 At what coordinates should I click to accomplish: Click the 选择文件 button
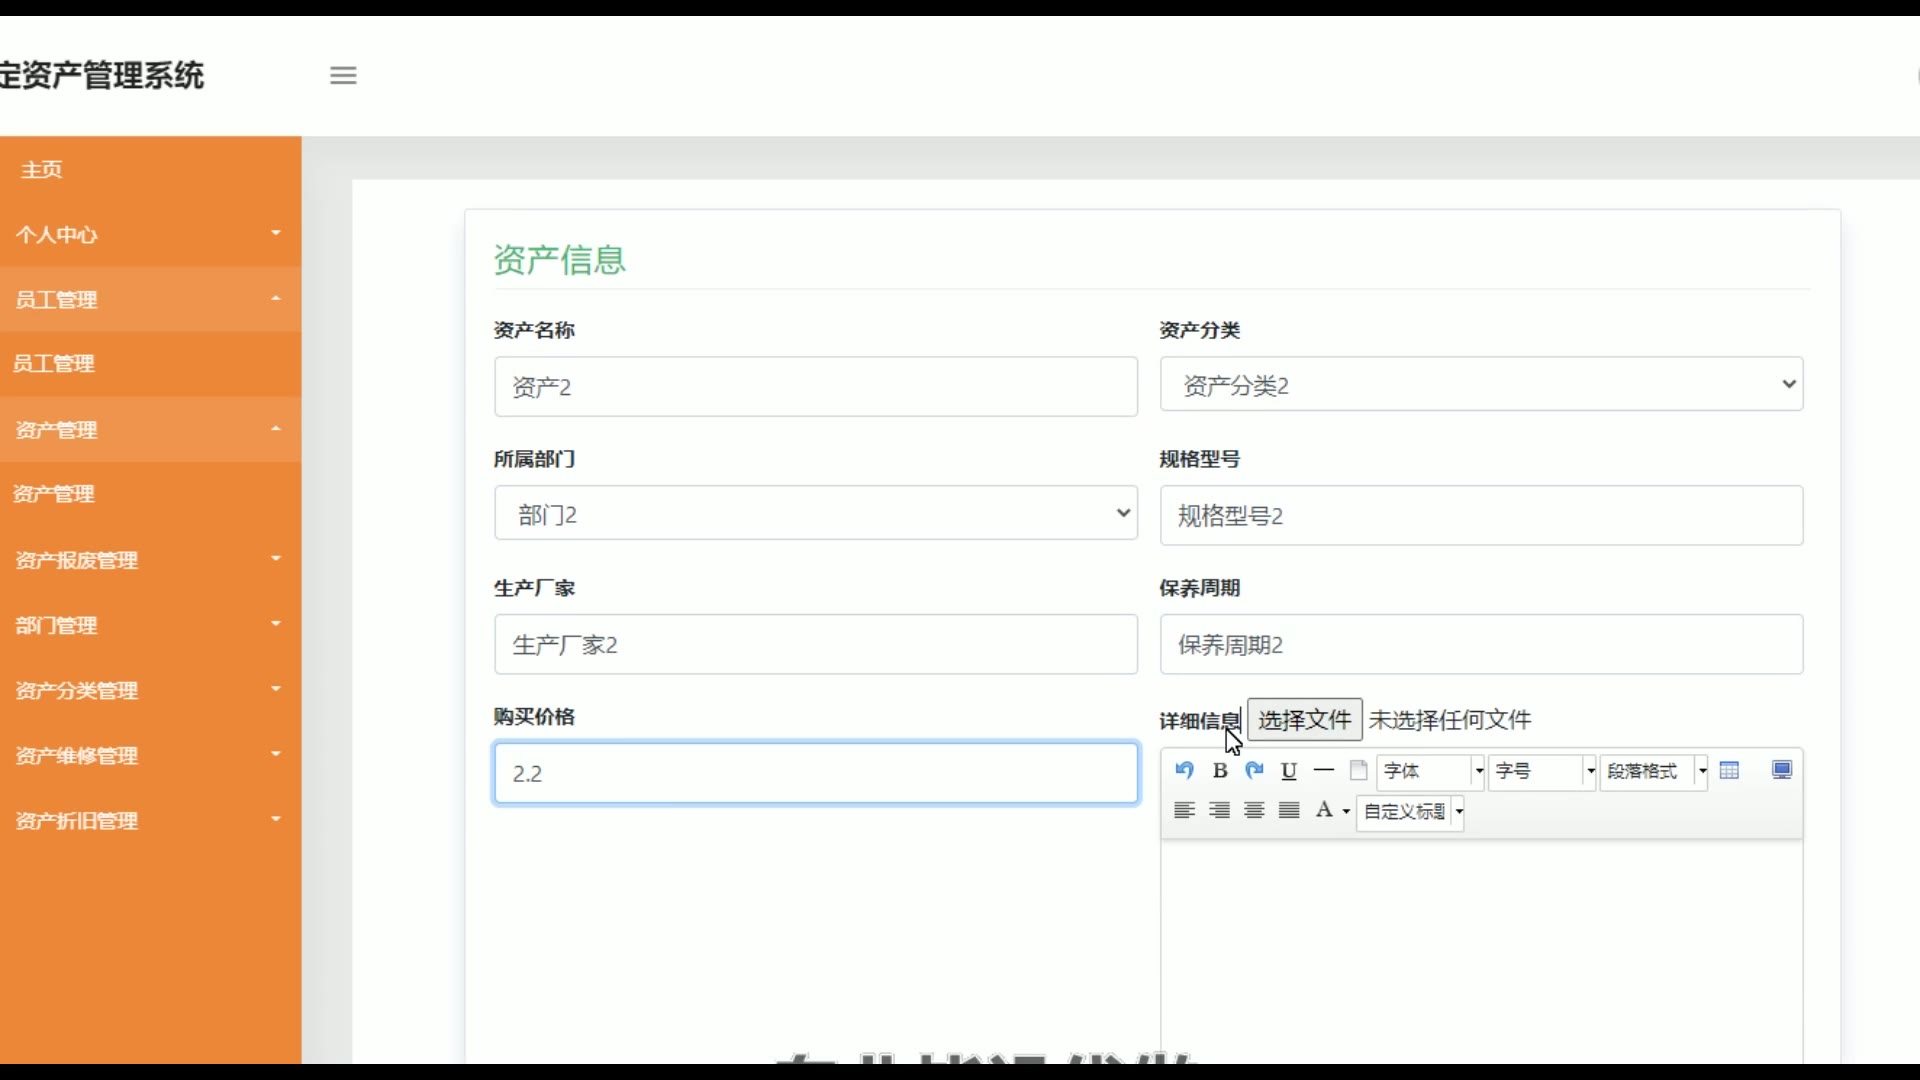point(1304,720)
